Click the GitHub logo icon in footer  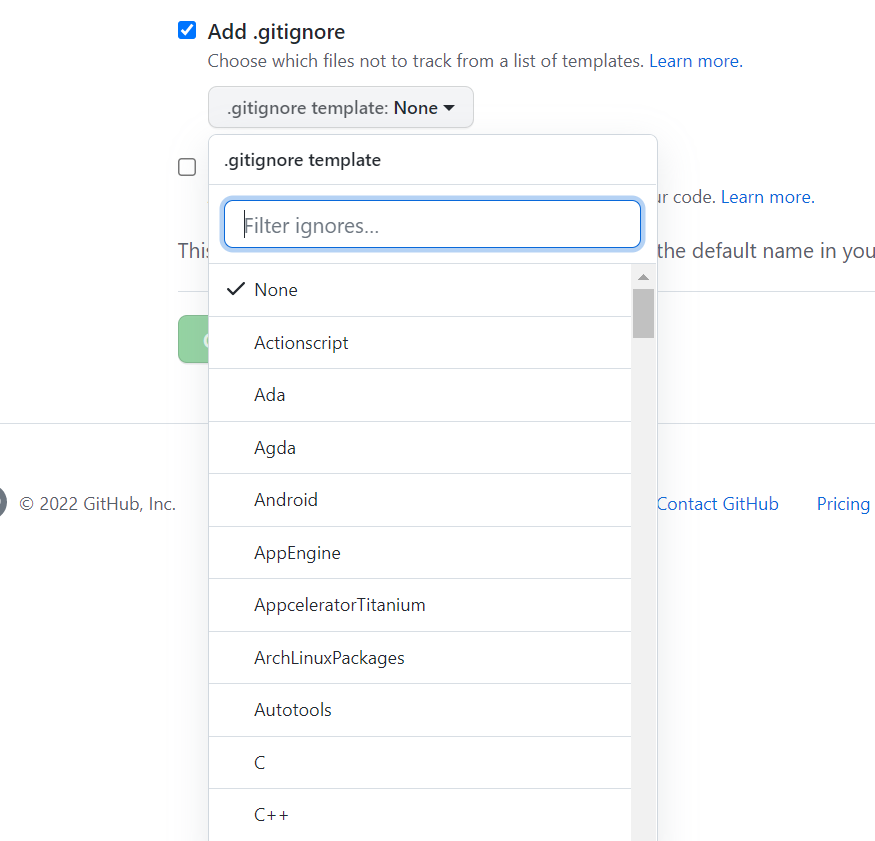pos(2,503)
